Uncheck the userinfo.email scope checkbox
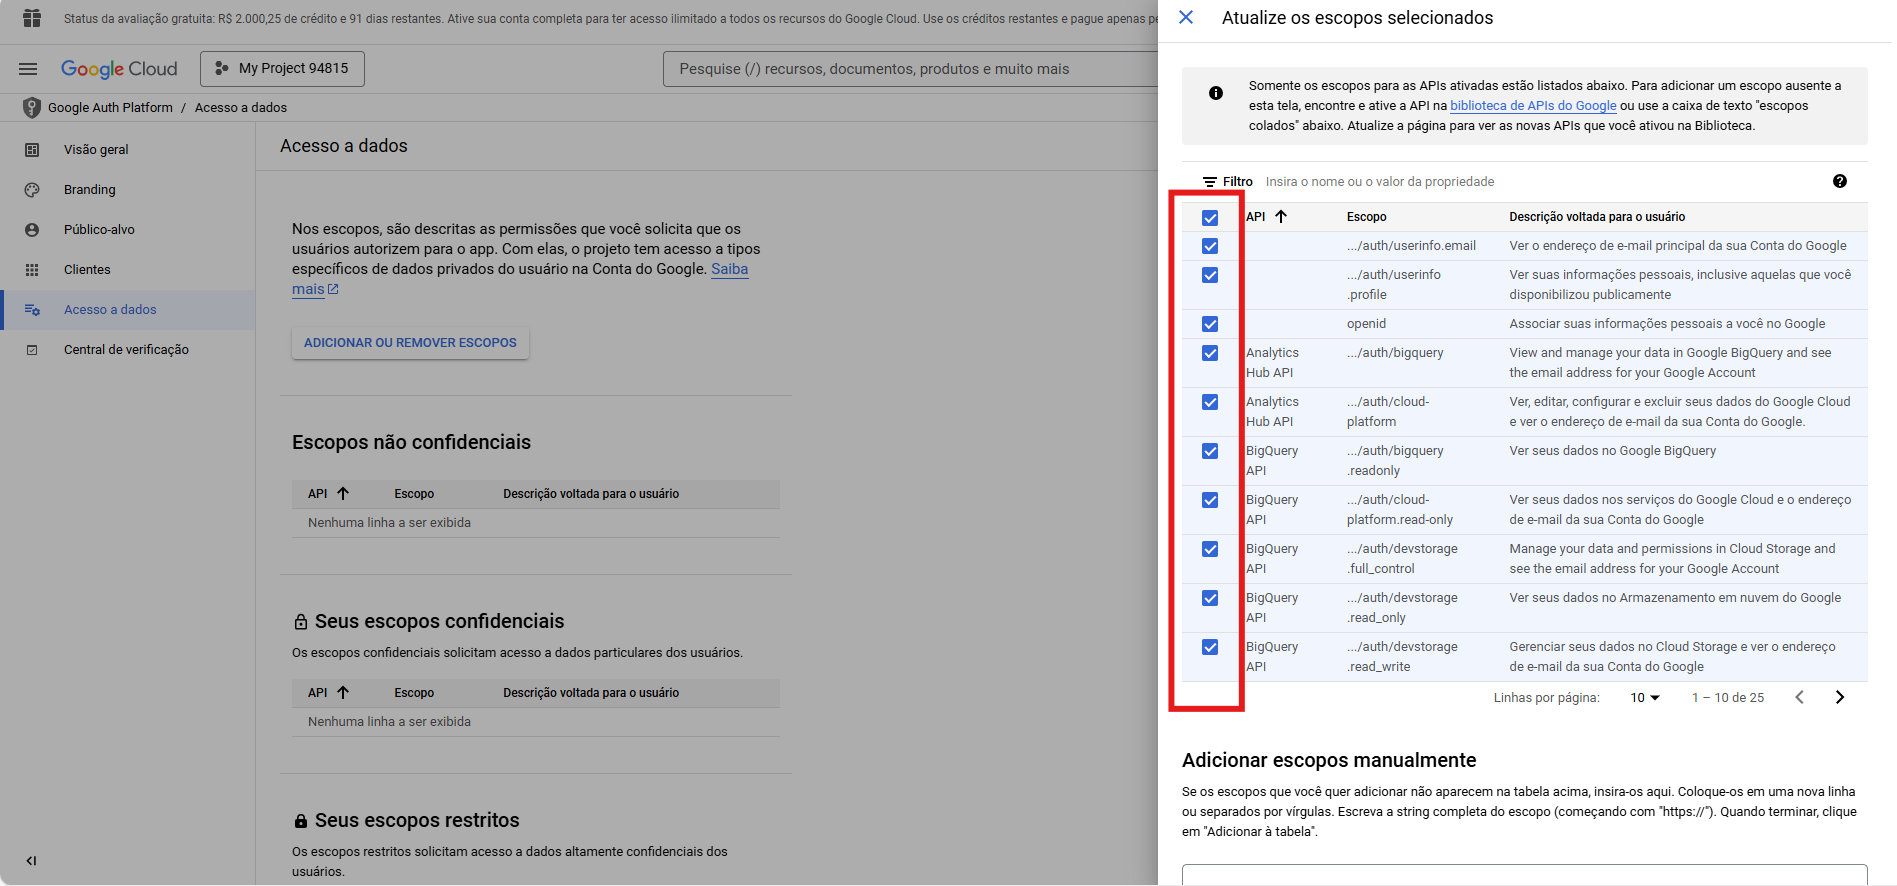 click(1210, 246)
